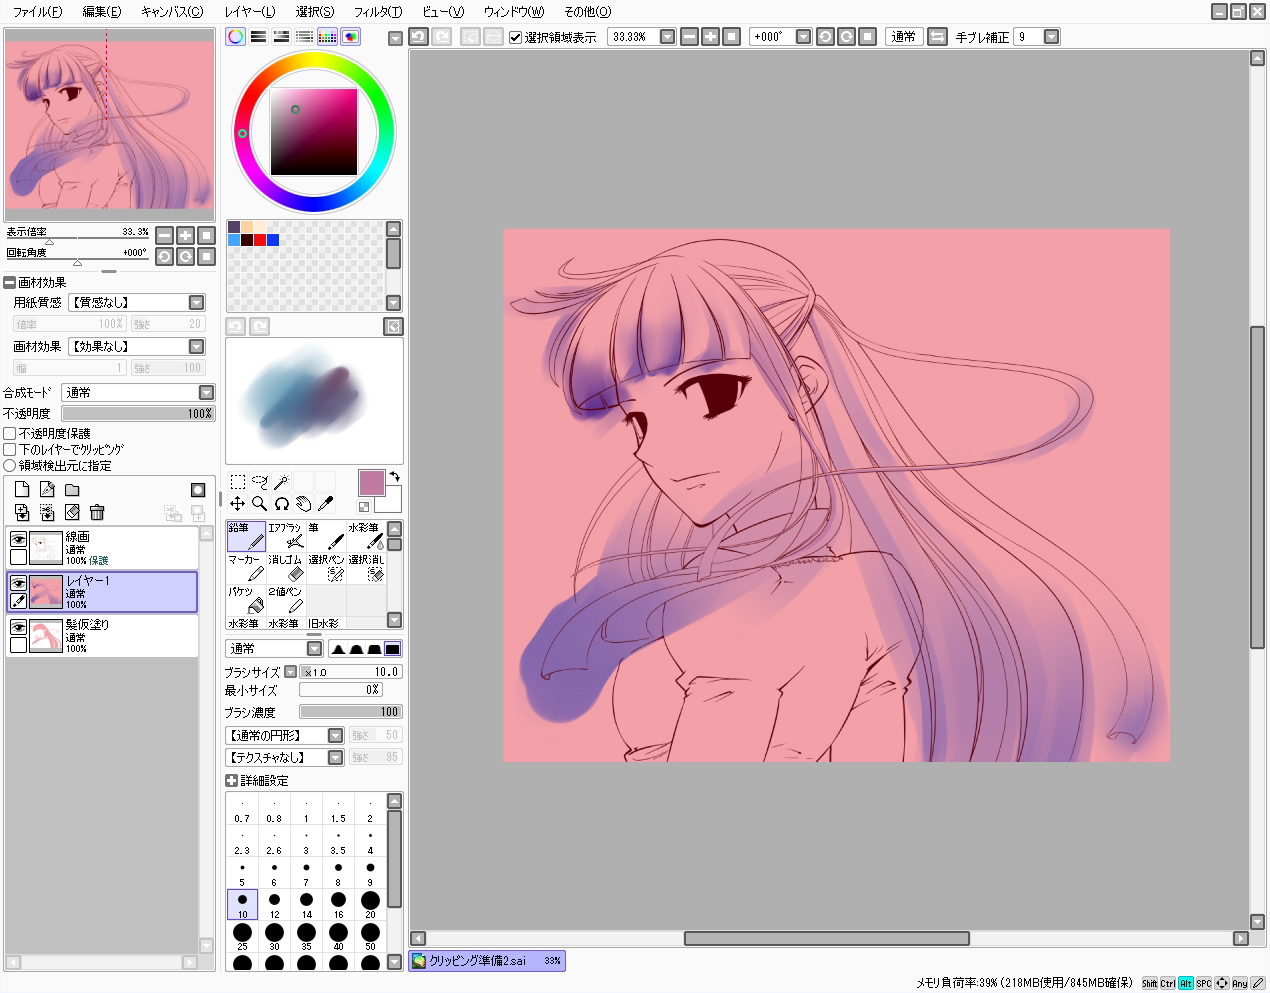Delete the selected layer via trash icon
This screenshot has width=1270, height=993.
[x=97, y=512]
